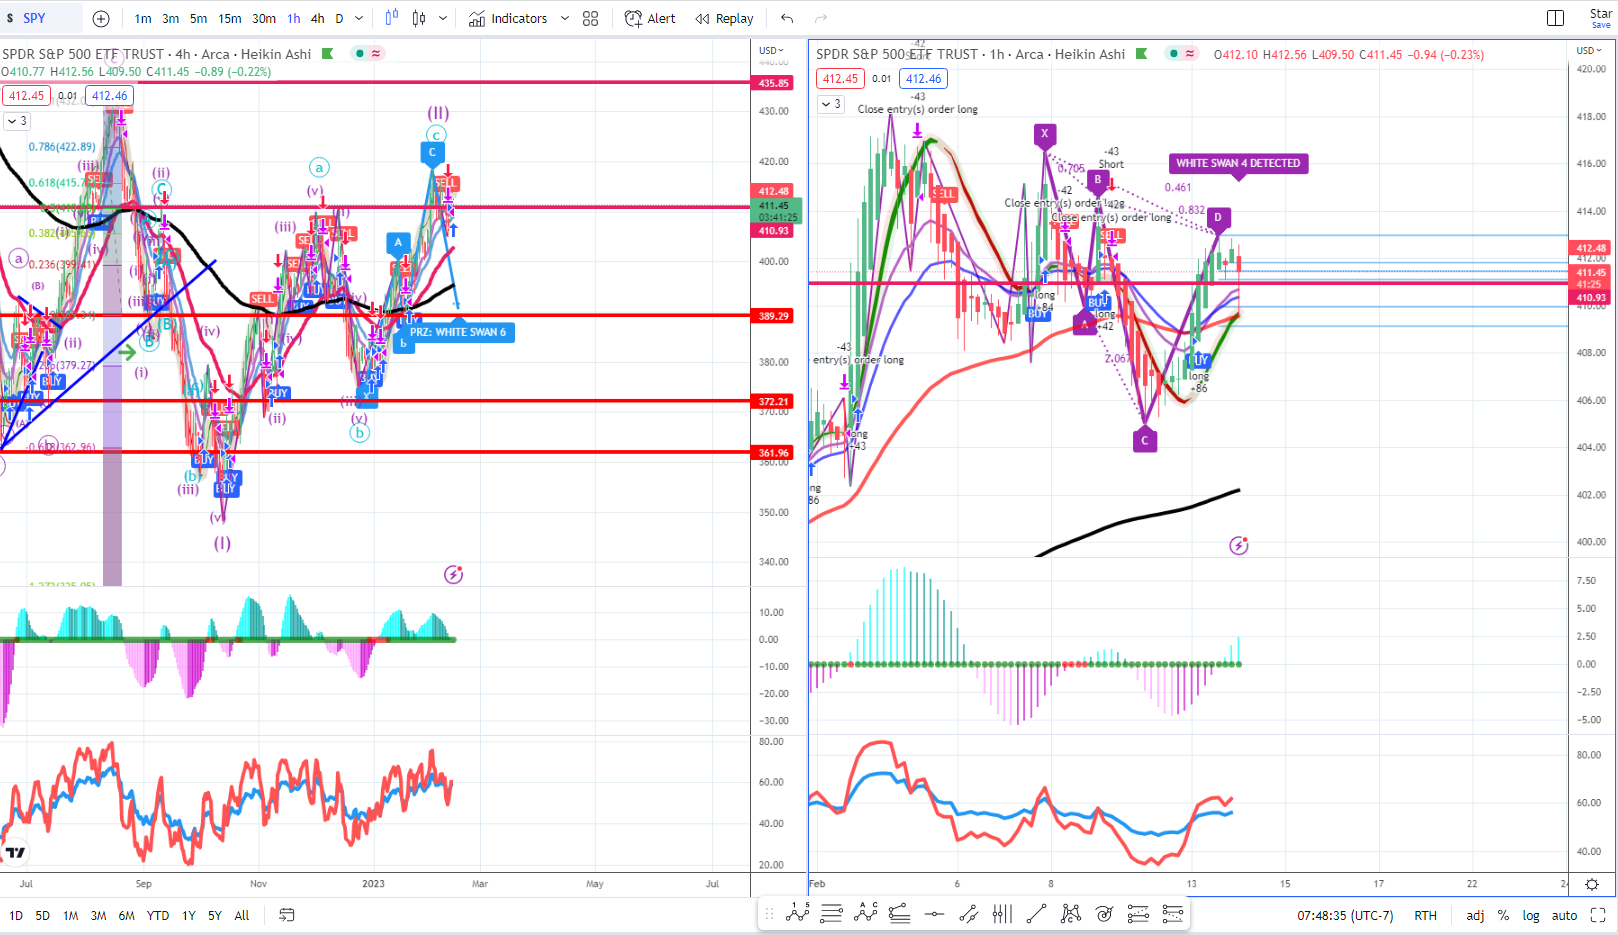Expand the timeframe interval dropdown chevron

pos(359,18)
